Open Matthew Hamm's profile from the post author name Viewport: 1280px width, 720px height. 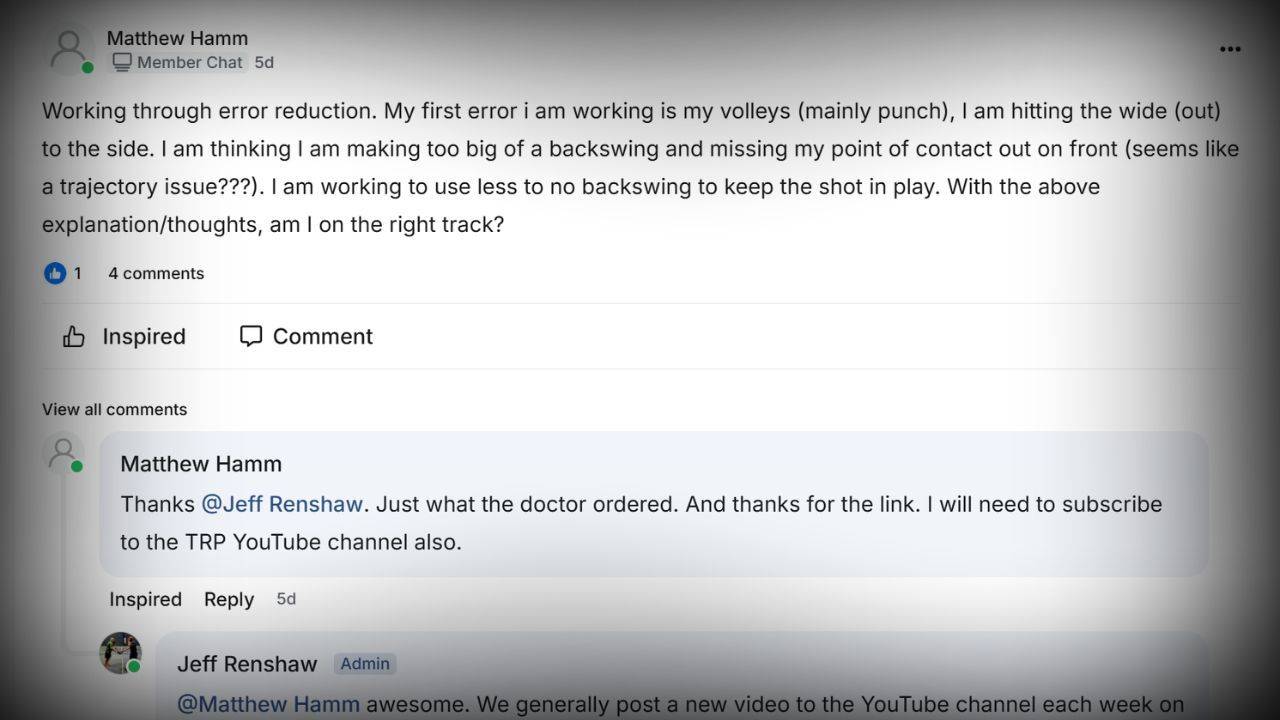177,38
